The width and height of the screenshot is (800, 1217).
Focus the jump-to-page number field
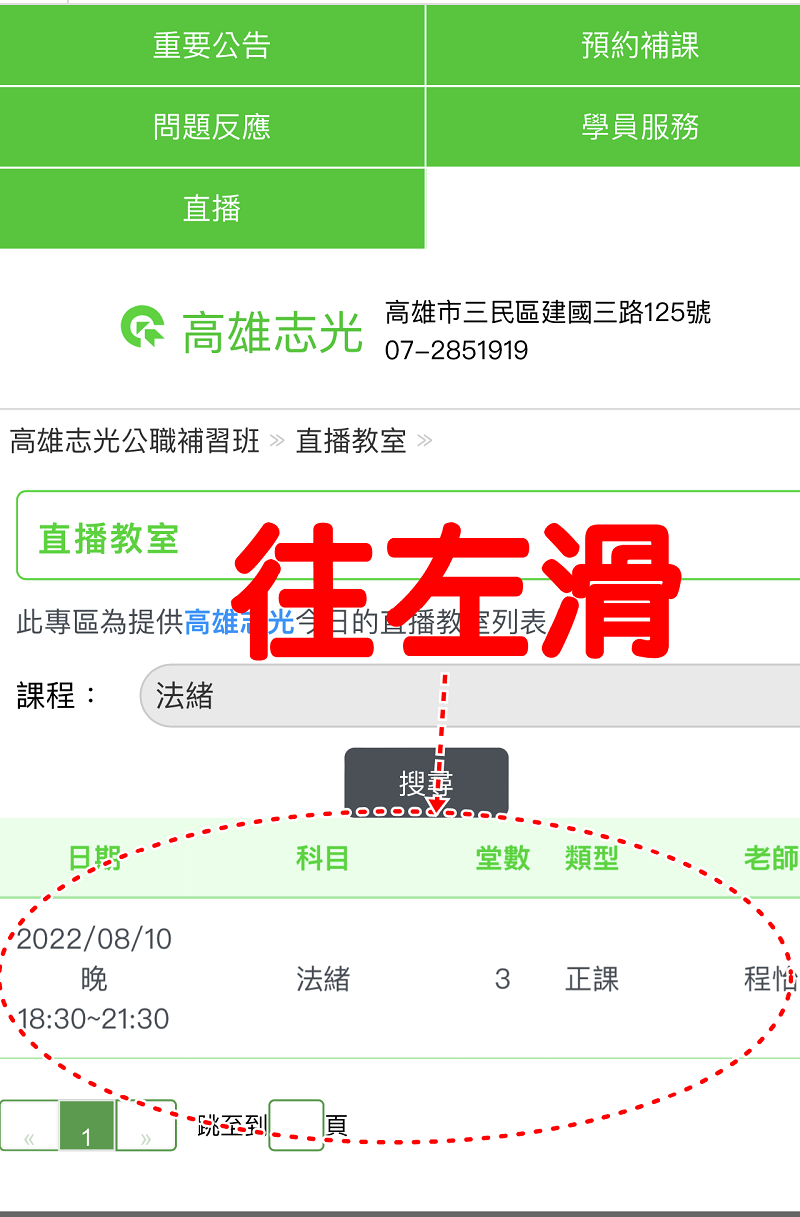coord(296,1126)
